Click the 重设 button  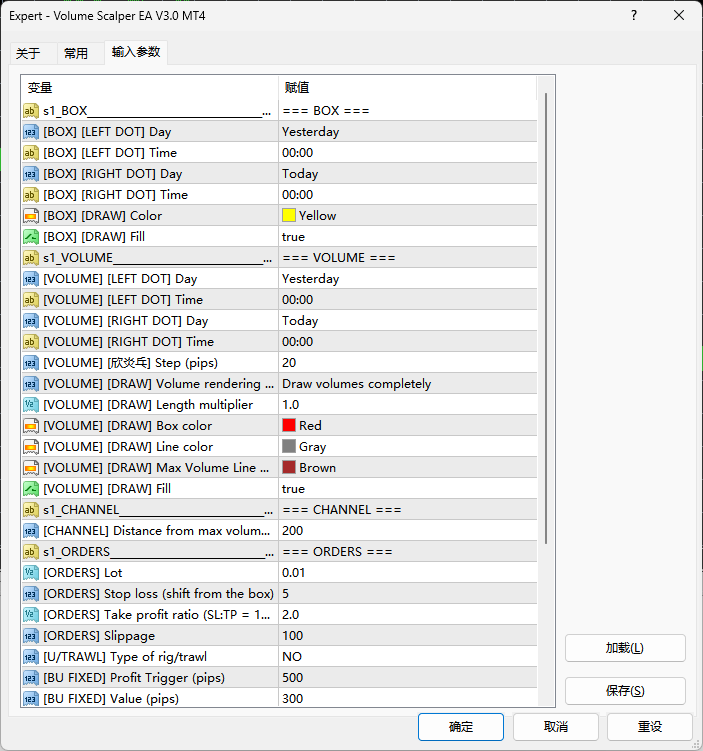pos(650,727)
